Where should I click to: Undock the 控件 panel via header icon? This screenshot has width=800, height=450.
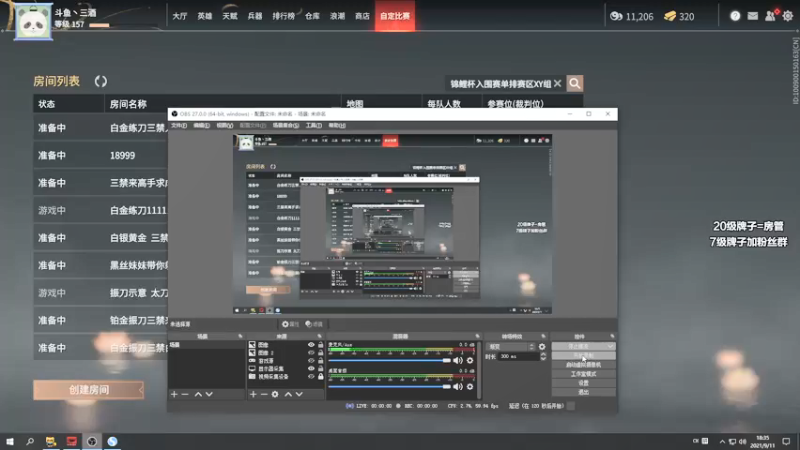click(612, 336)
